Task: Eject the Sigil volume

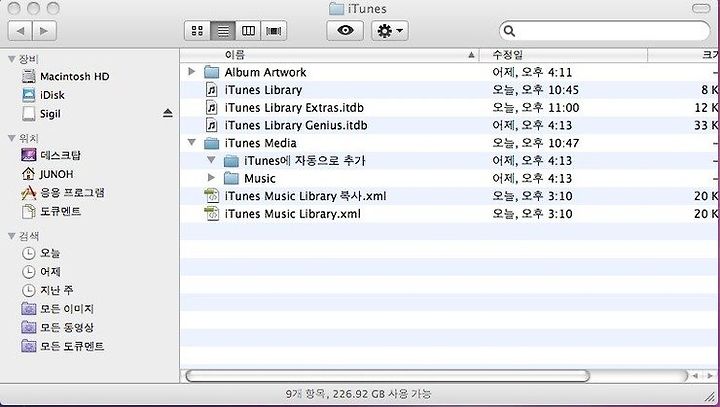Action: pyautogui.click(x=168, y=113)
